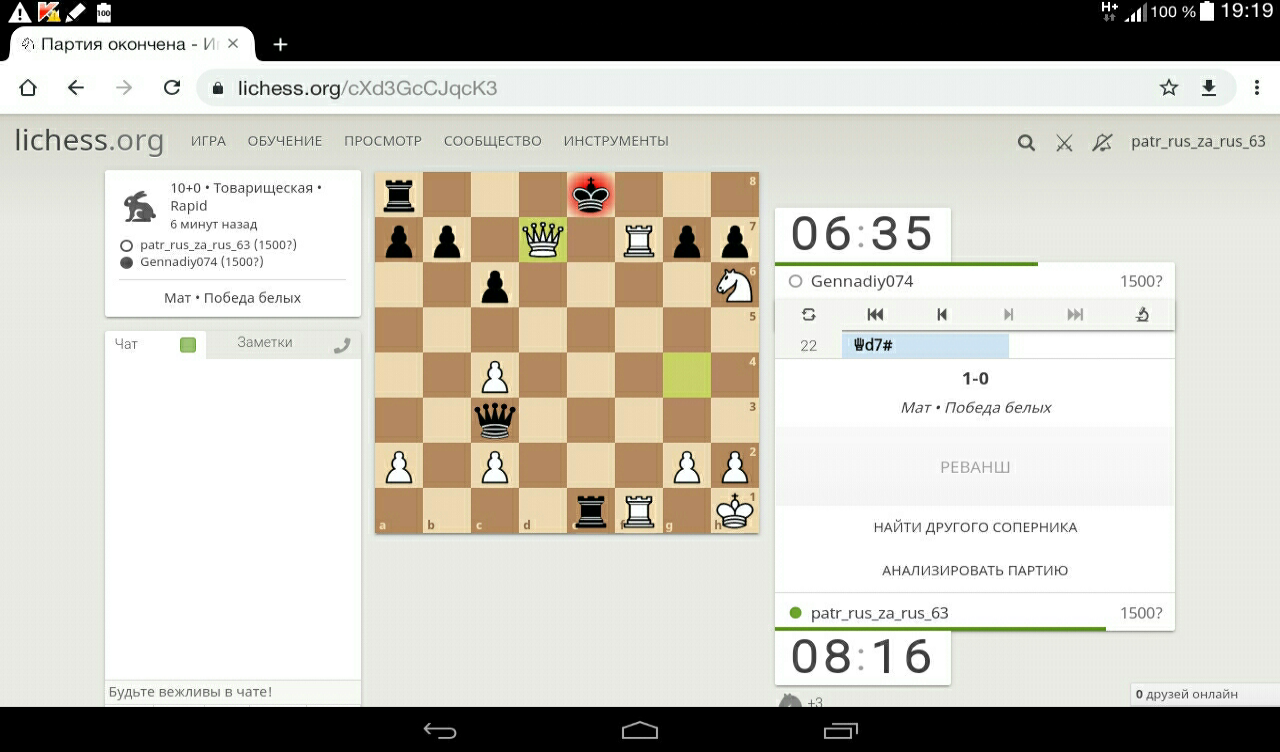Screen dimensions: 1280x752
Task: Open the ИНСТРУМЕНТЫ menu
Action: [x=616, y=141]
